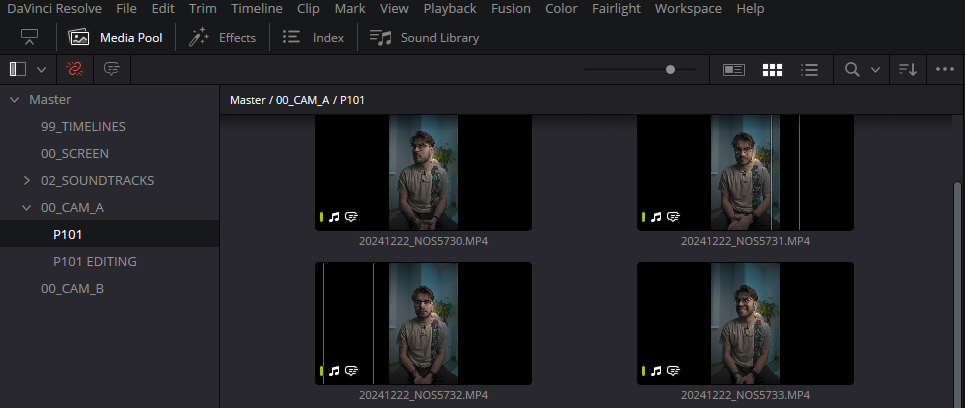Select the 99_TIMELINES bin

[83, 126]
